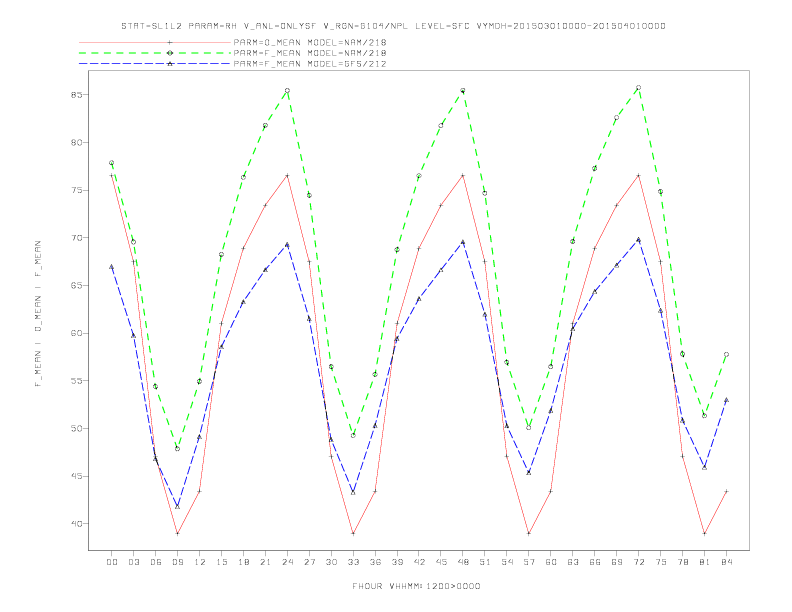Screen dimensions: 792x612
Task: Click the x-axis tick label 30
Action: point(331,562)
